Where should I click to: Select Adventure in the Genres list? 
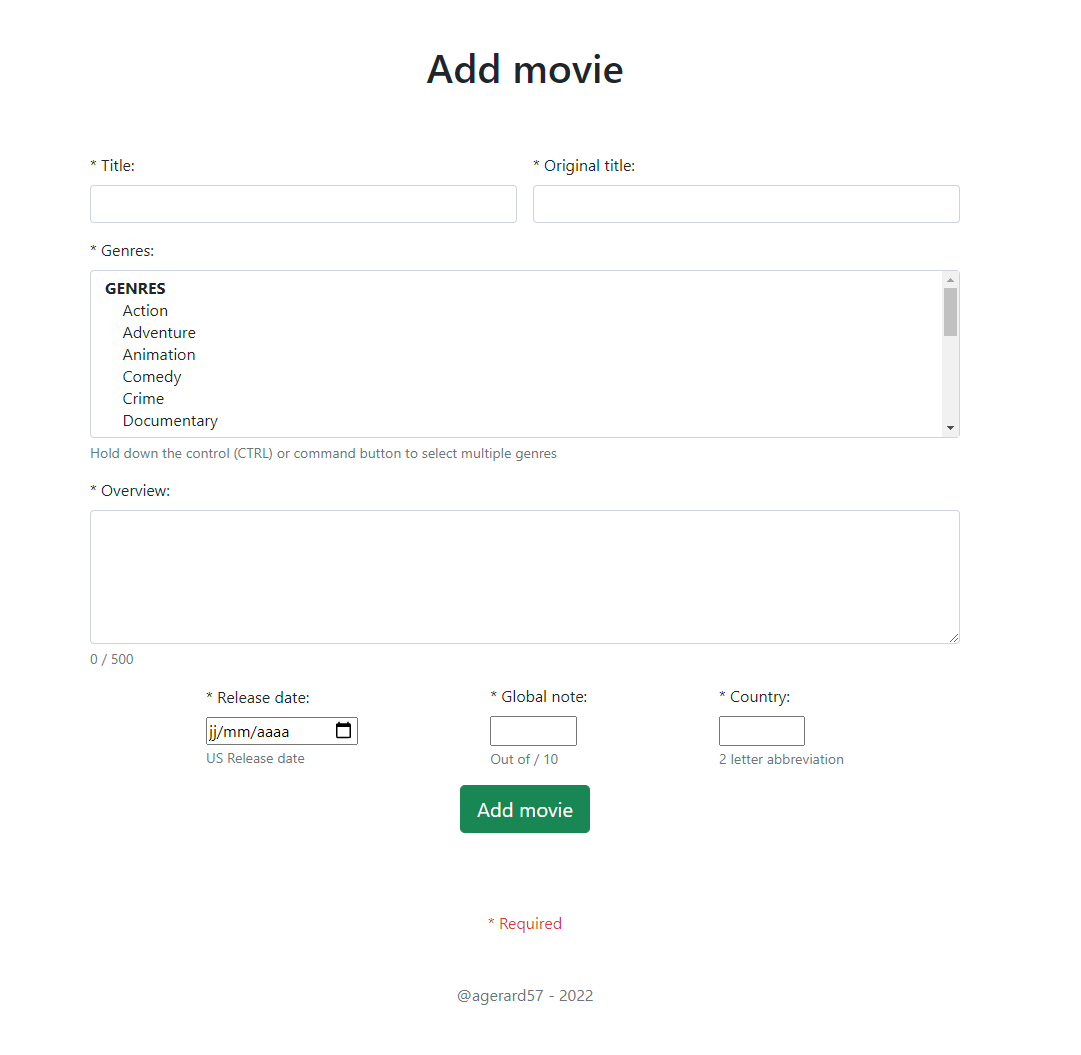[159, 333]
